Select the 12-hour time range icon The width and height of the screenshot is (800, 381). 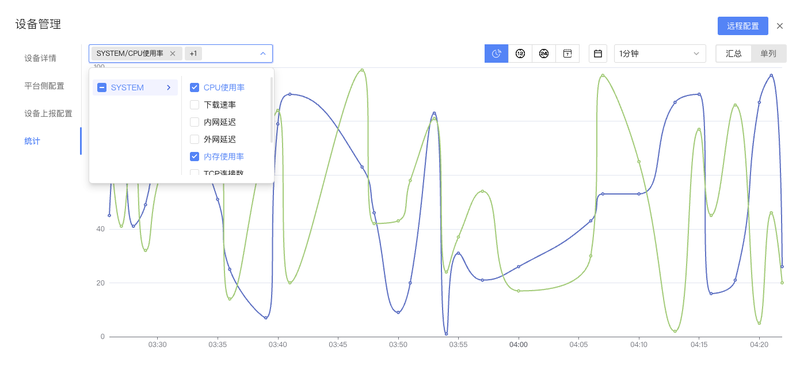(520, 54)
